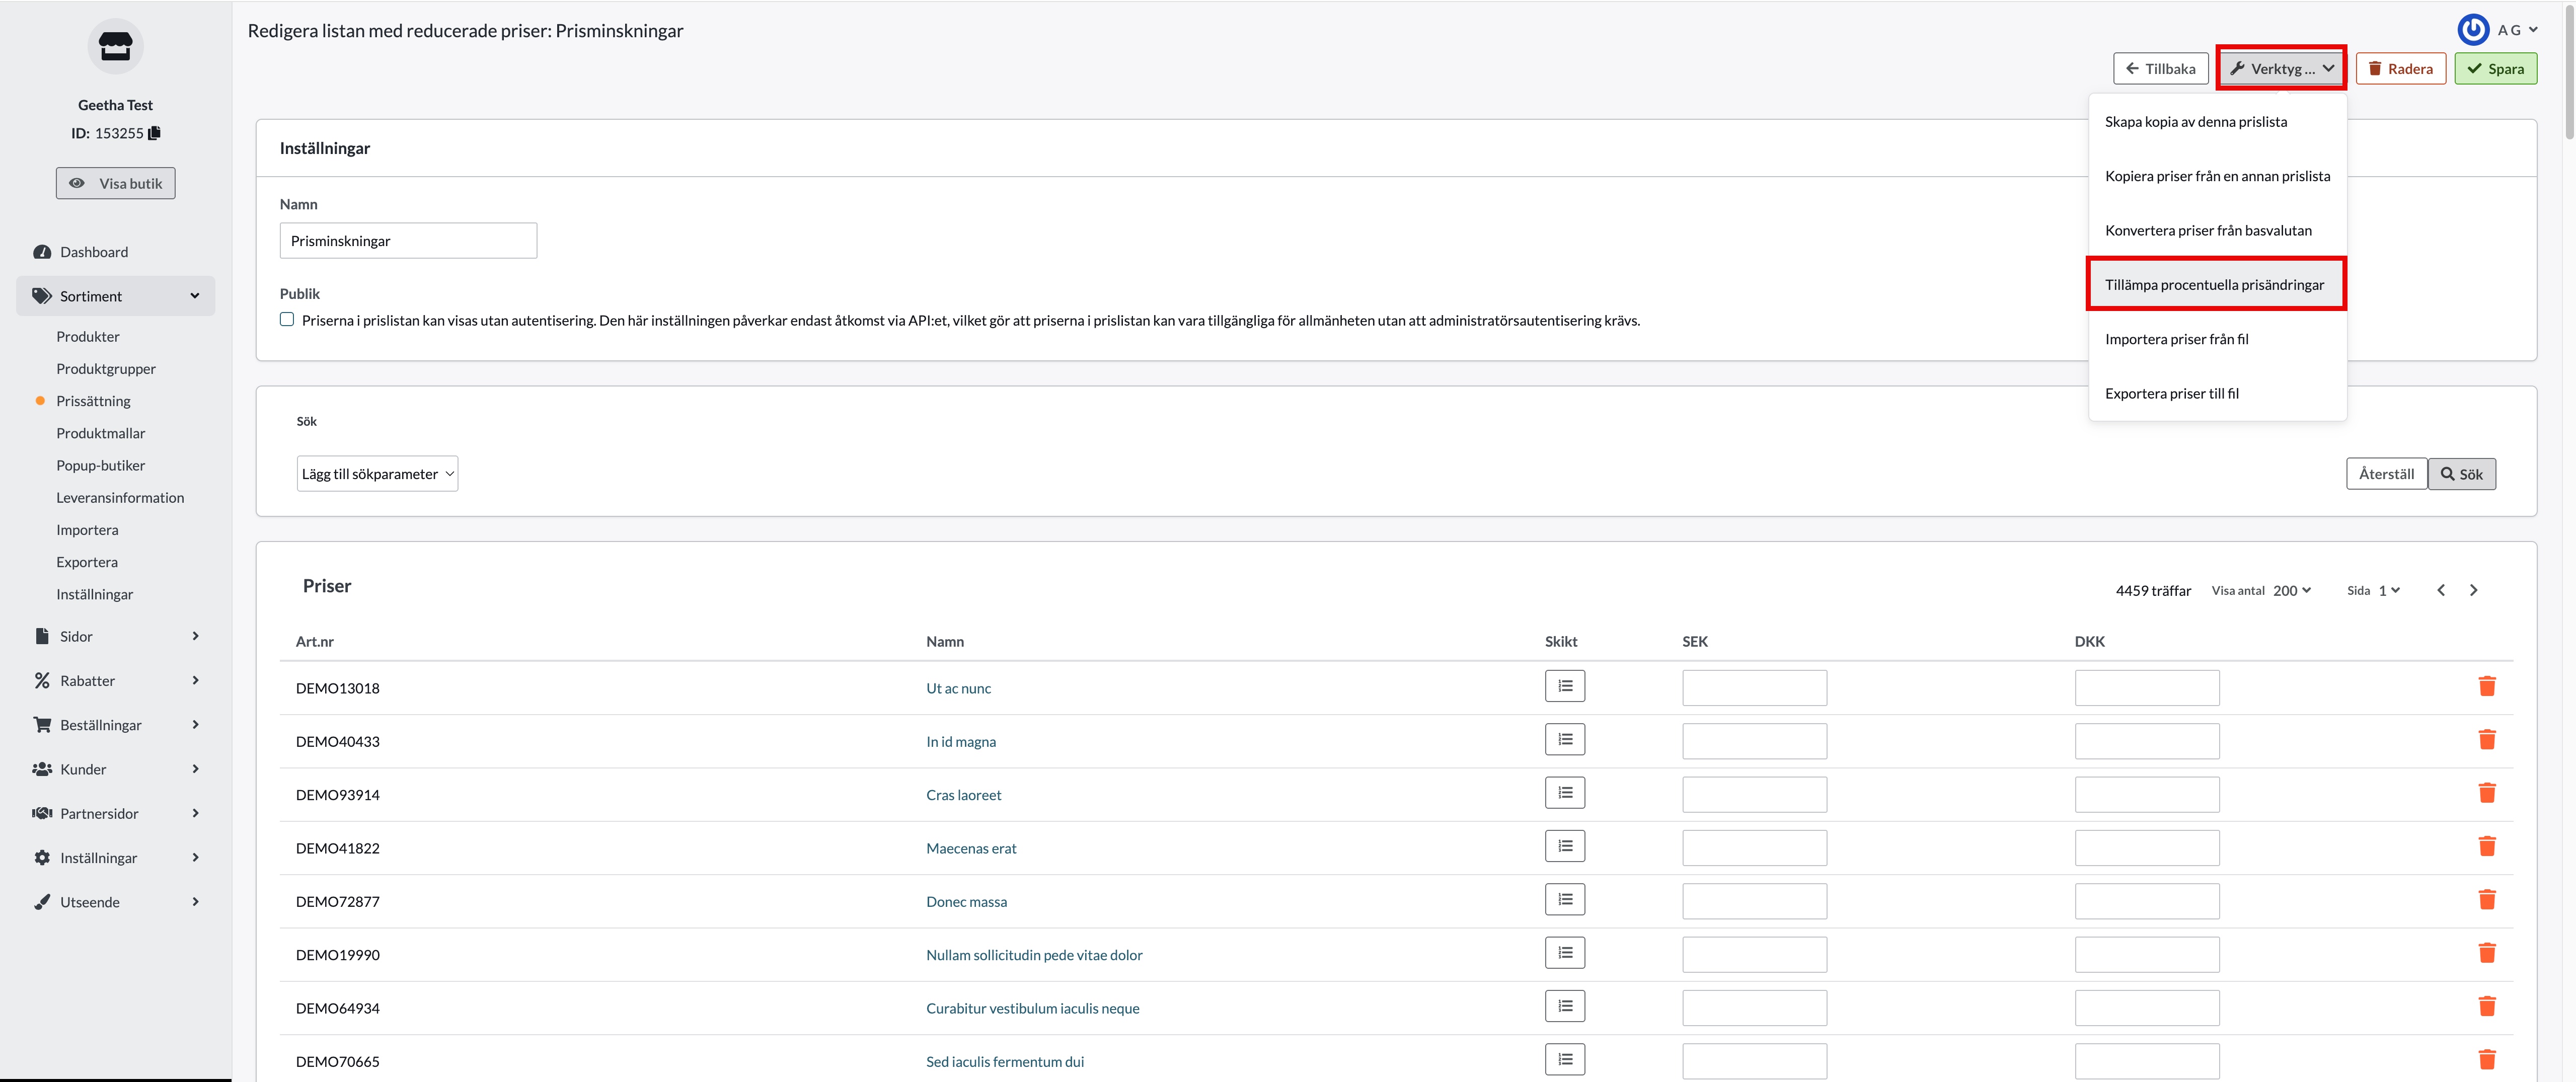Go to the previous page with the left arrow
2576x1082 pixels.
(2440, 590)
